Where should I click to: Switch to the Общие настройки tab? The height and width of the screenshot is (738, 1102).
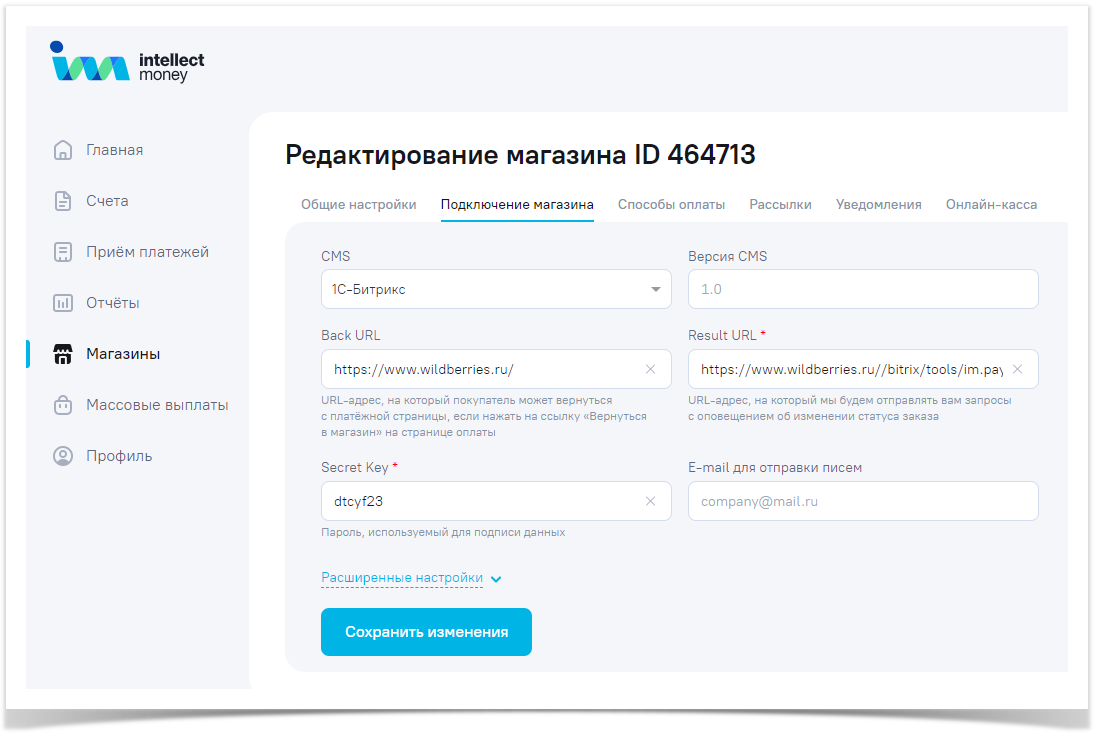pos(358,204)
